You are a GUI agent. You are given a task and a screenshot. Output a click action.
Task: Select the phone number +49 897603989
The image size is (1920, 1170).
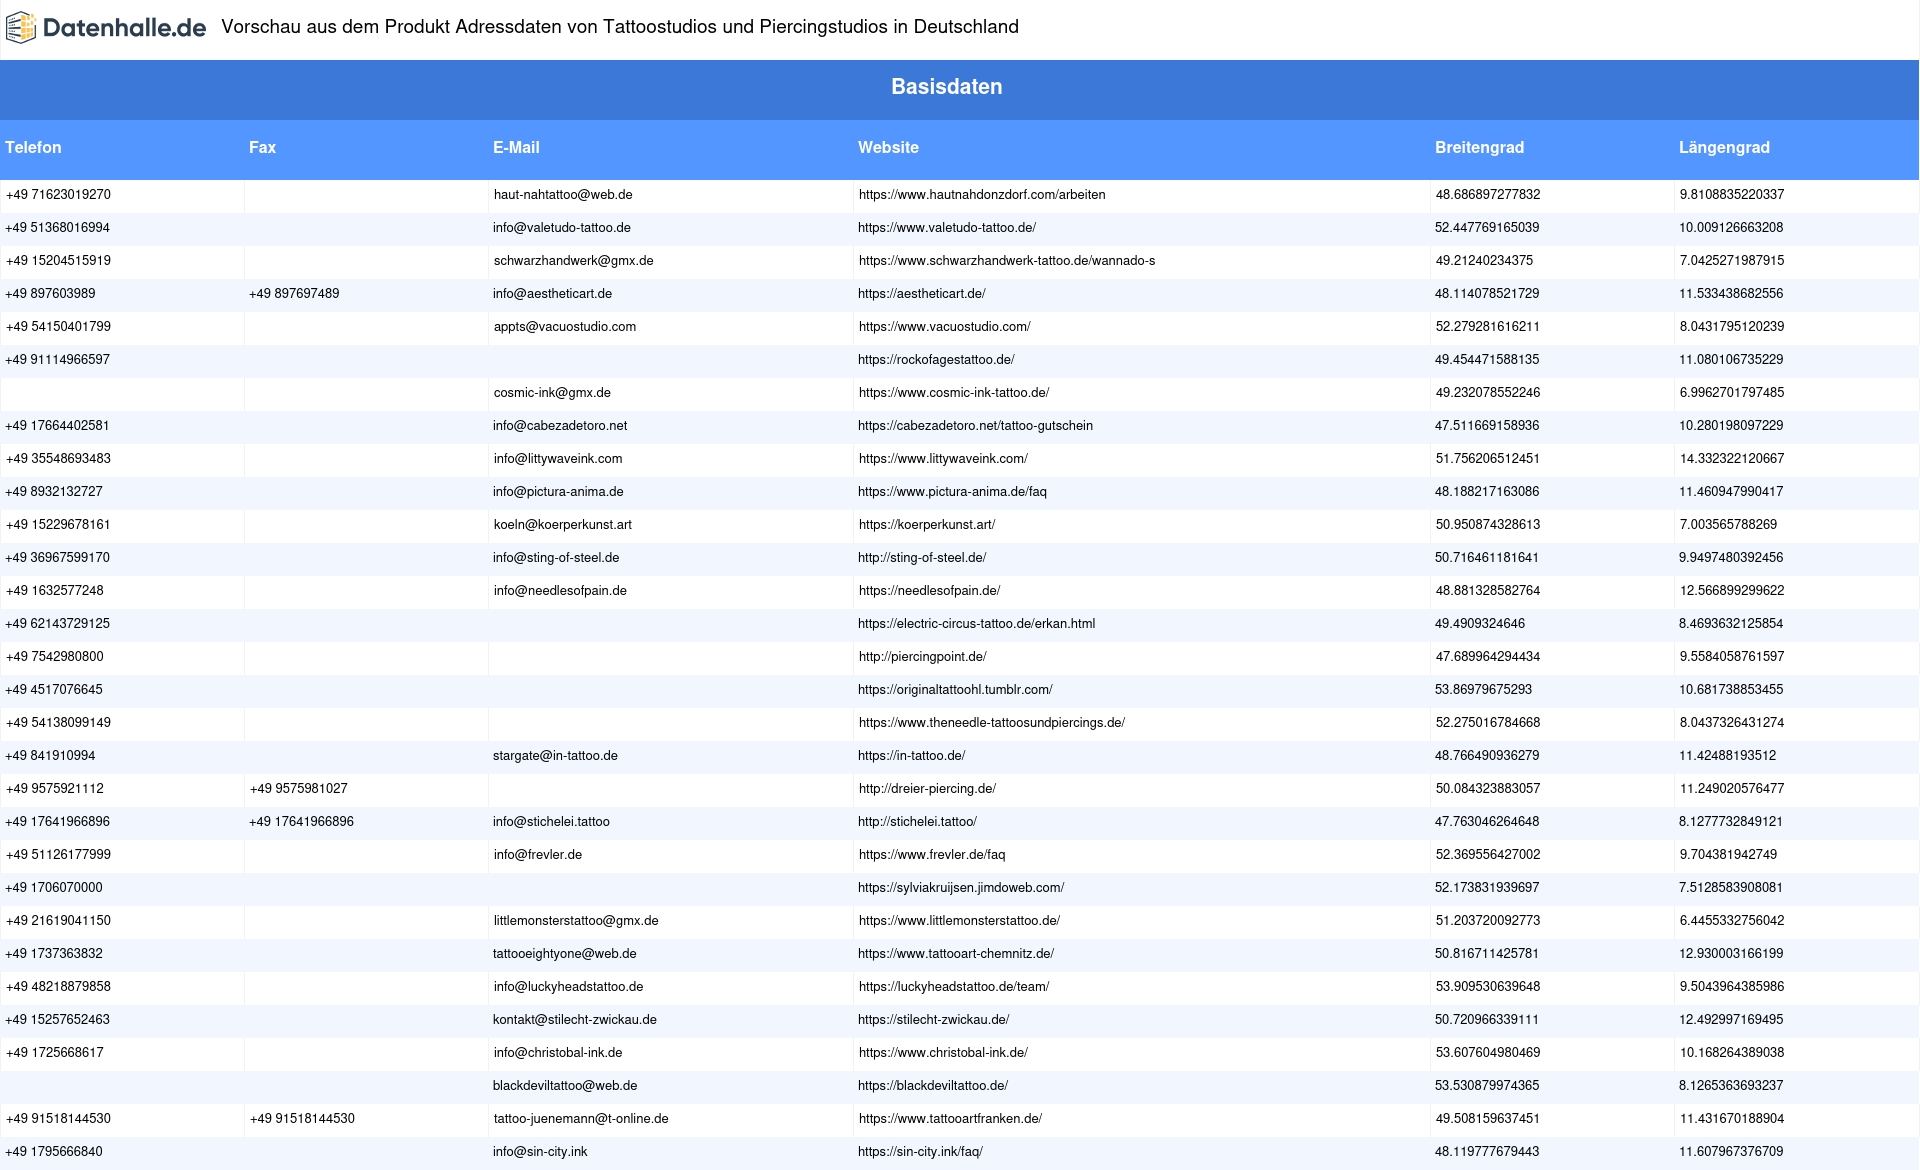tap(50, 294)
